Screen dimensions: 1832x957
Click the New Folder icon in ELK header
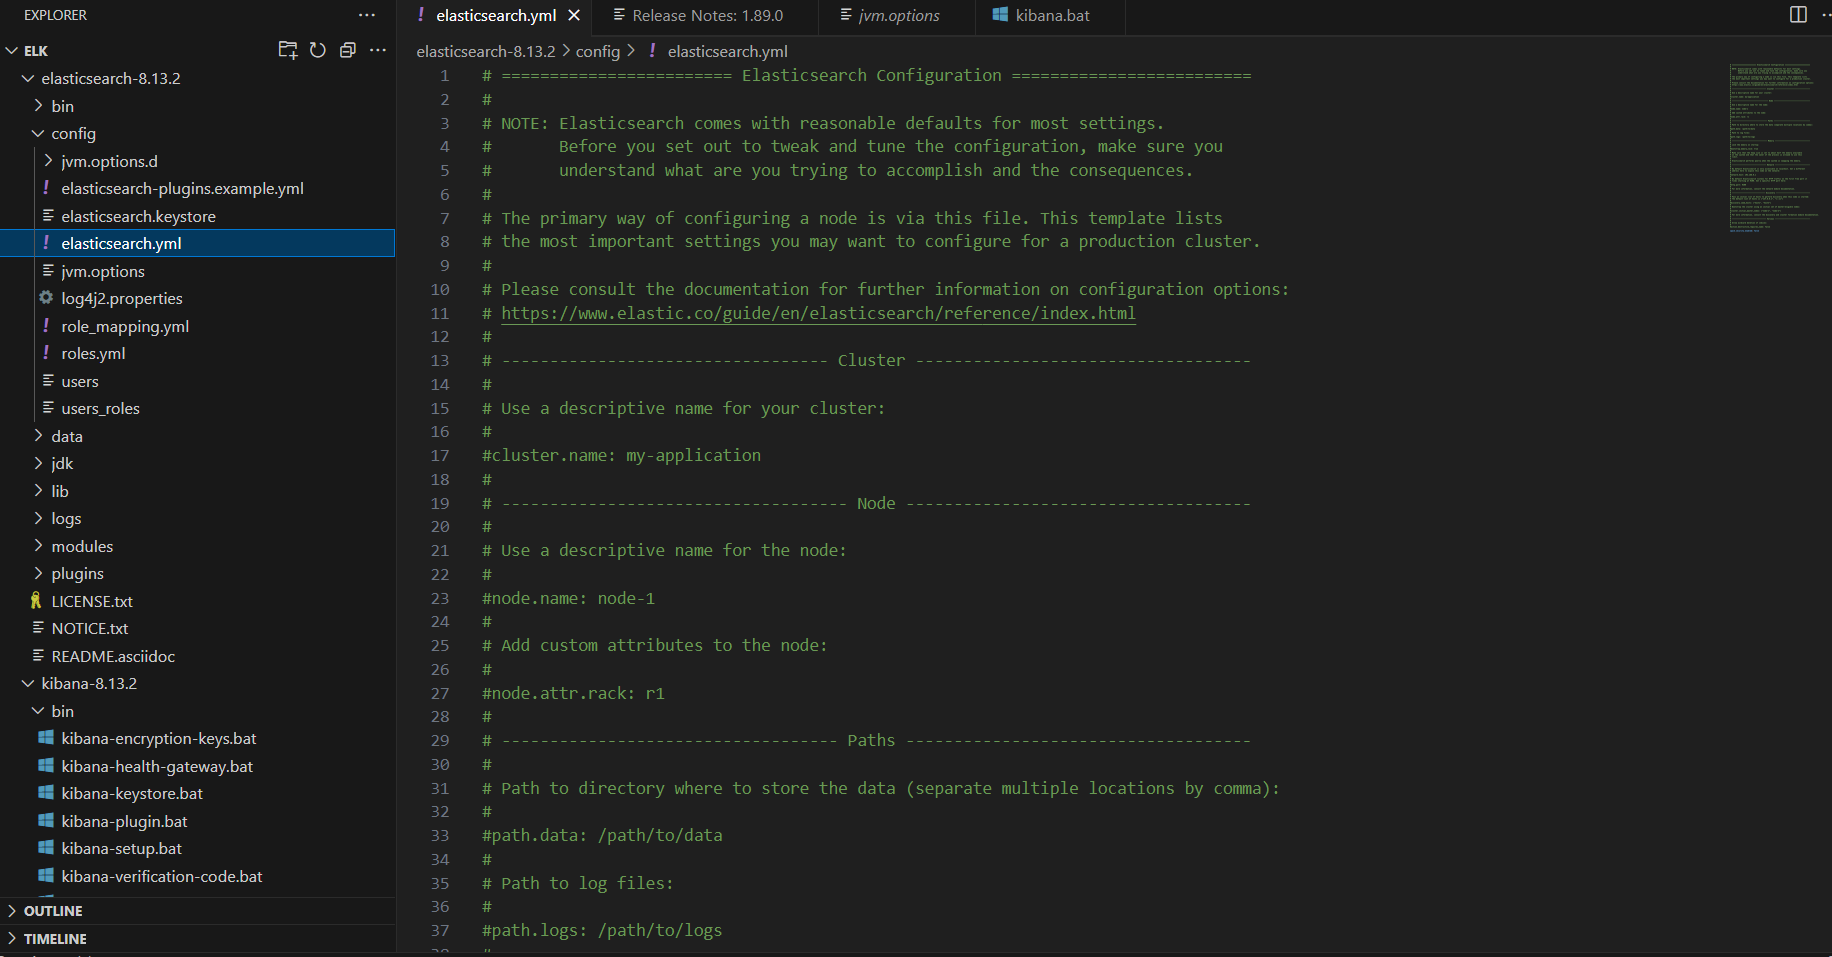(288, 50)
